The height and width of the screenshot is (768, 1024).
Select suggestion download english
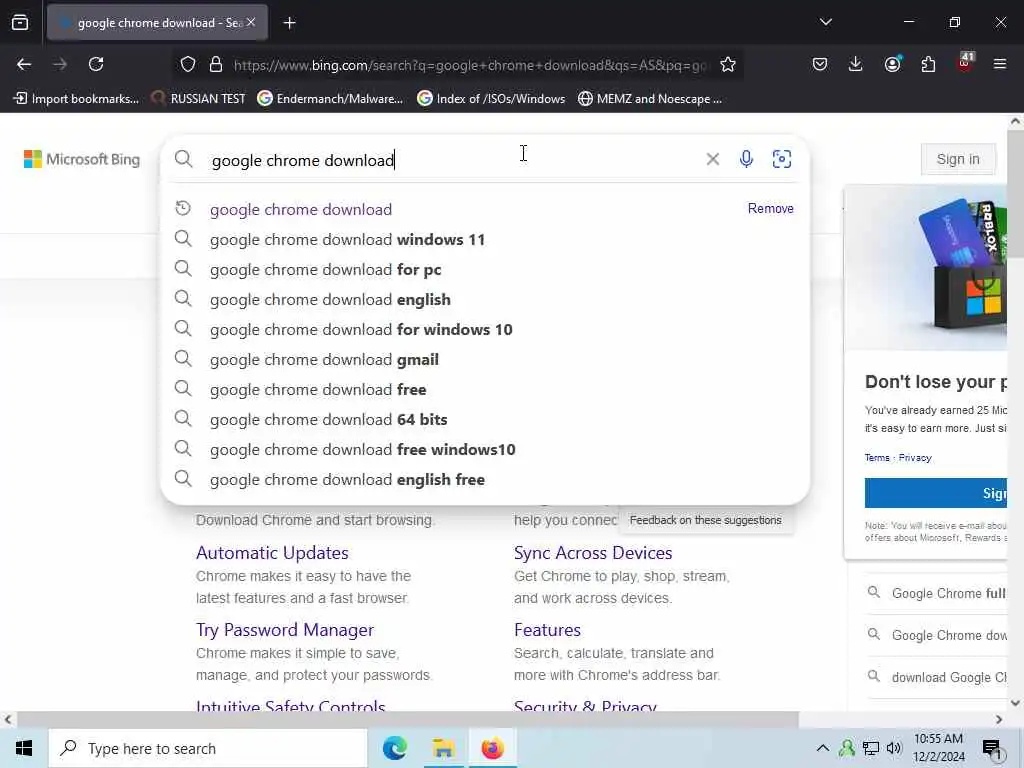pos(485,300)
